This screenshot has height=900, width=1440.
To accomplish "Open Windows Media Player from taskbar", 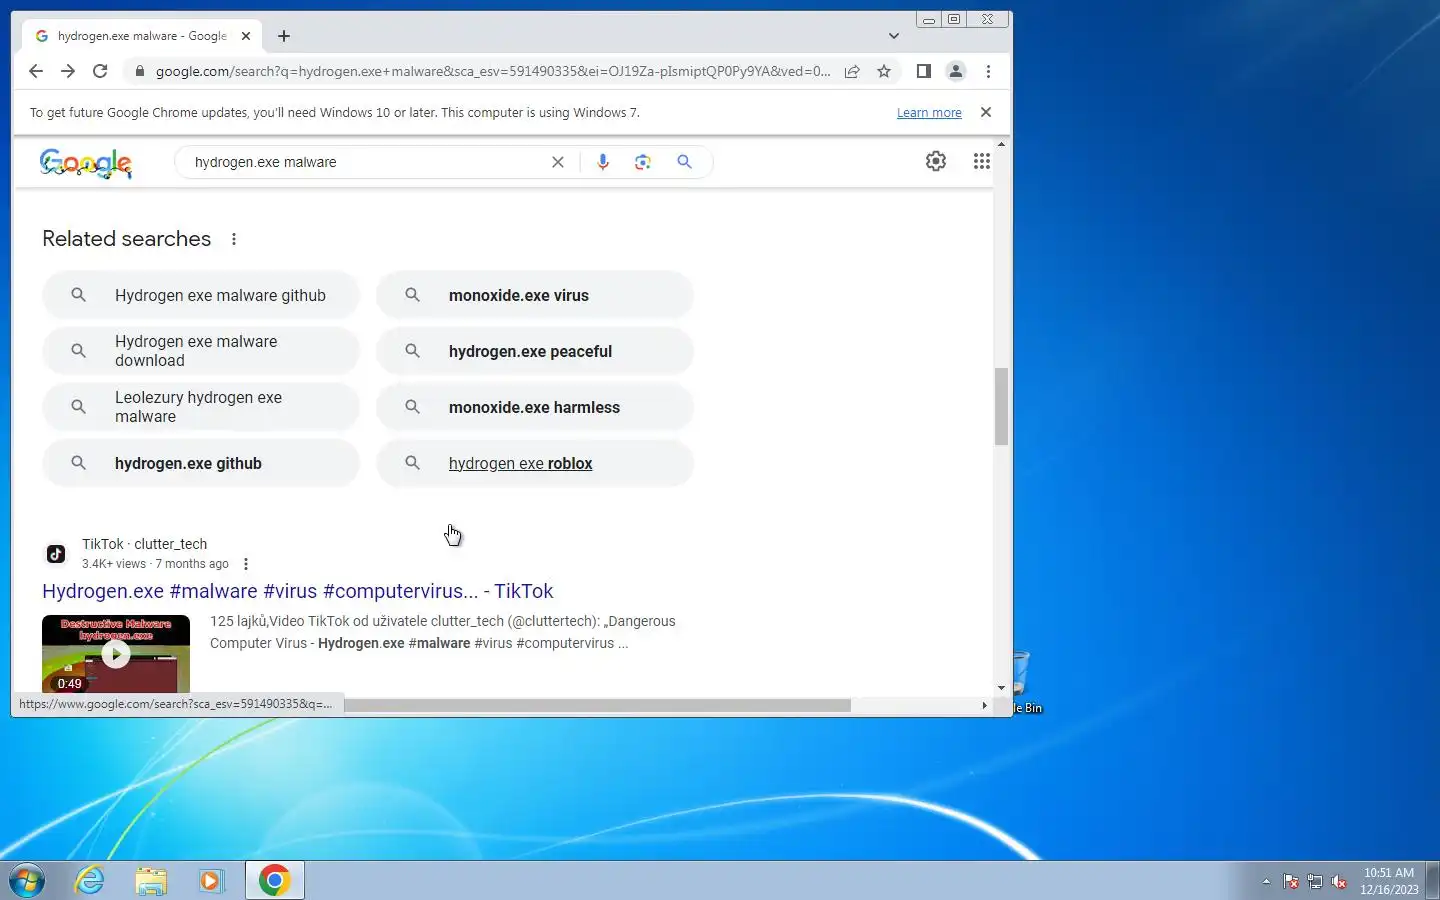I will tap(211, 881).
